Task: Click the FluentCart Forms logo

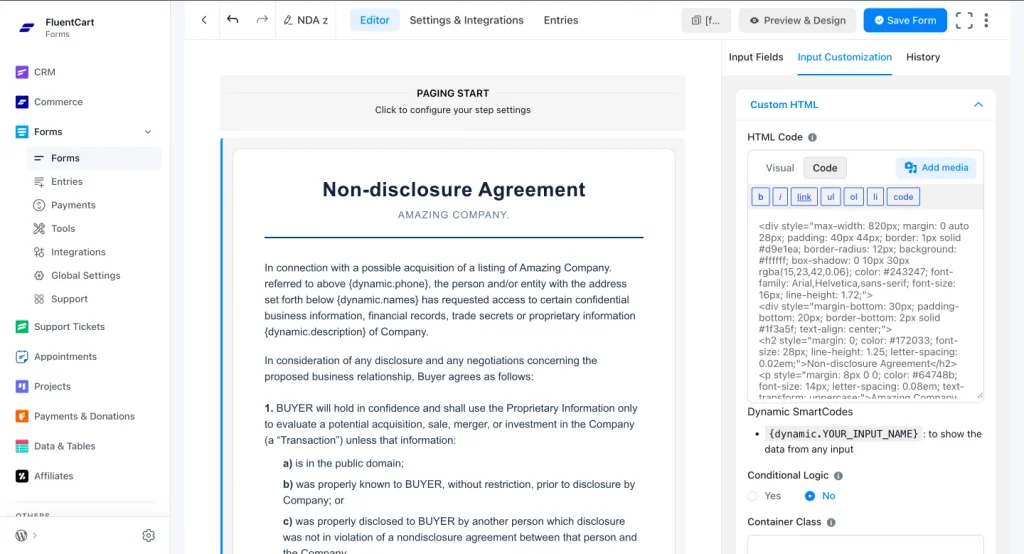Action: [x=27, y=27]
